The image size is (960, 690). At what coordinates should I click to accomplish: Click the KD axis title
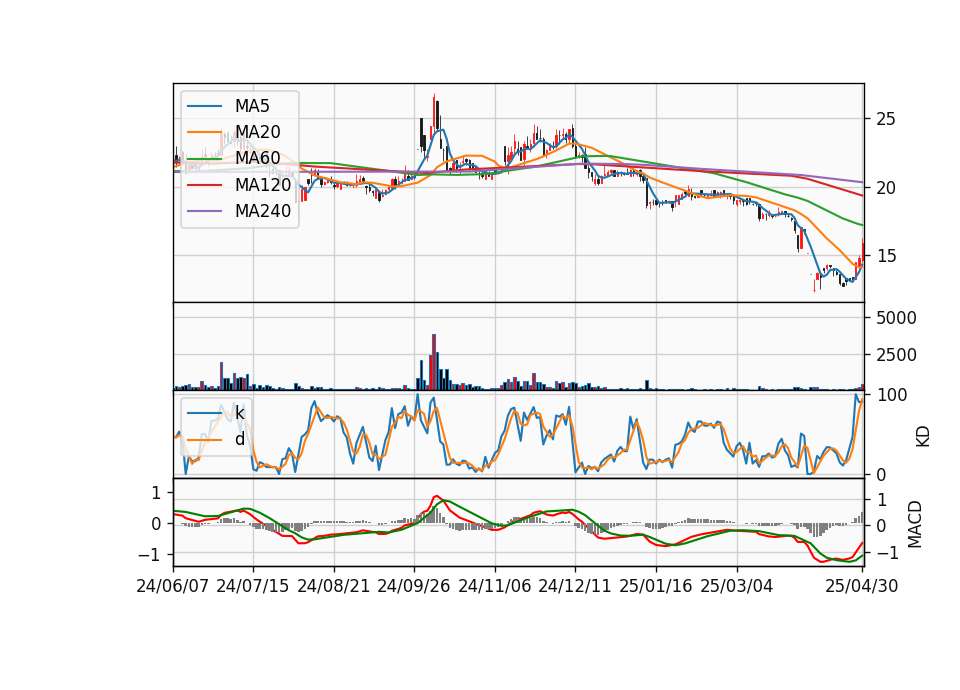[x=922, y=437]
